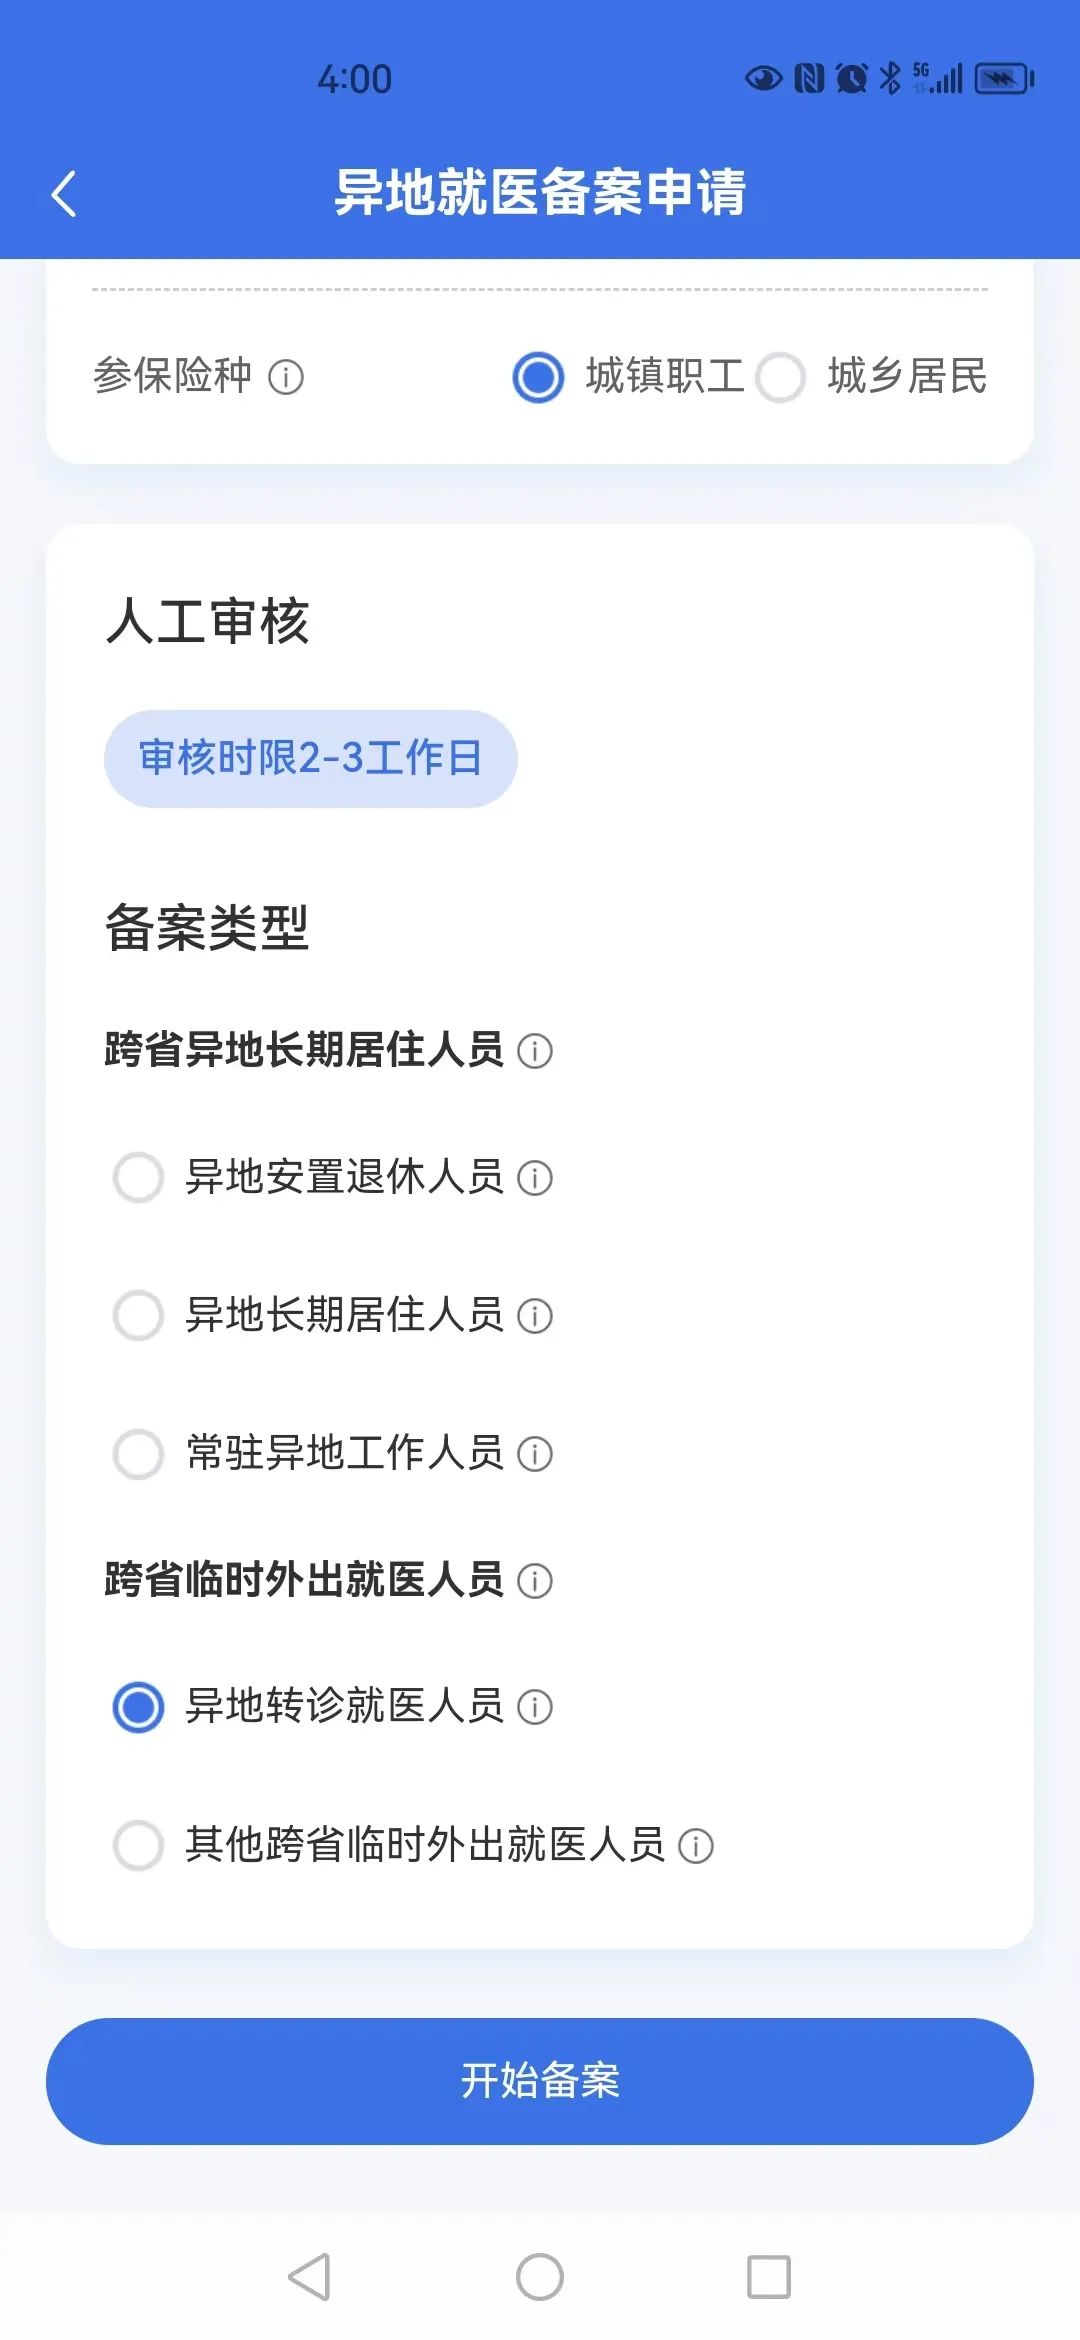Select 城镇职工 insurance type
This screenshot has height=2340, width=1080.
[x=539, y=377]
